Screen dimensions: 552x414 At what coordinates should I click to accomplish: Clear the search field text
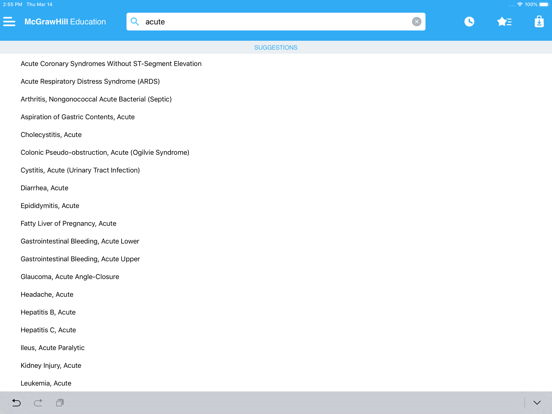(416, 22)
